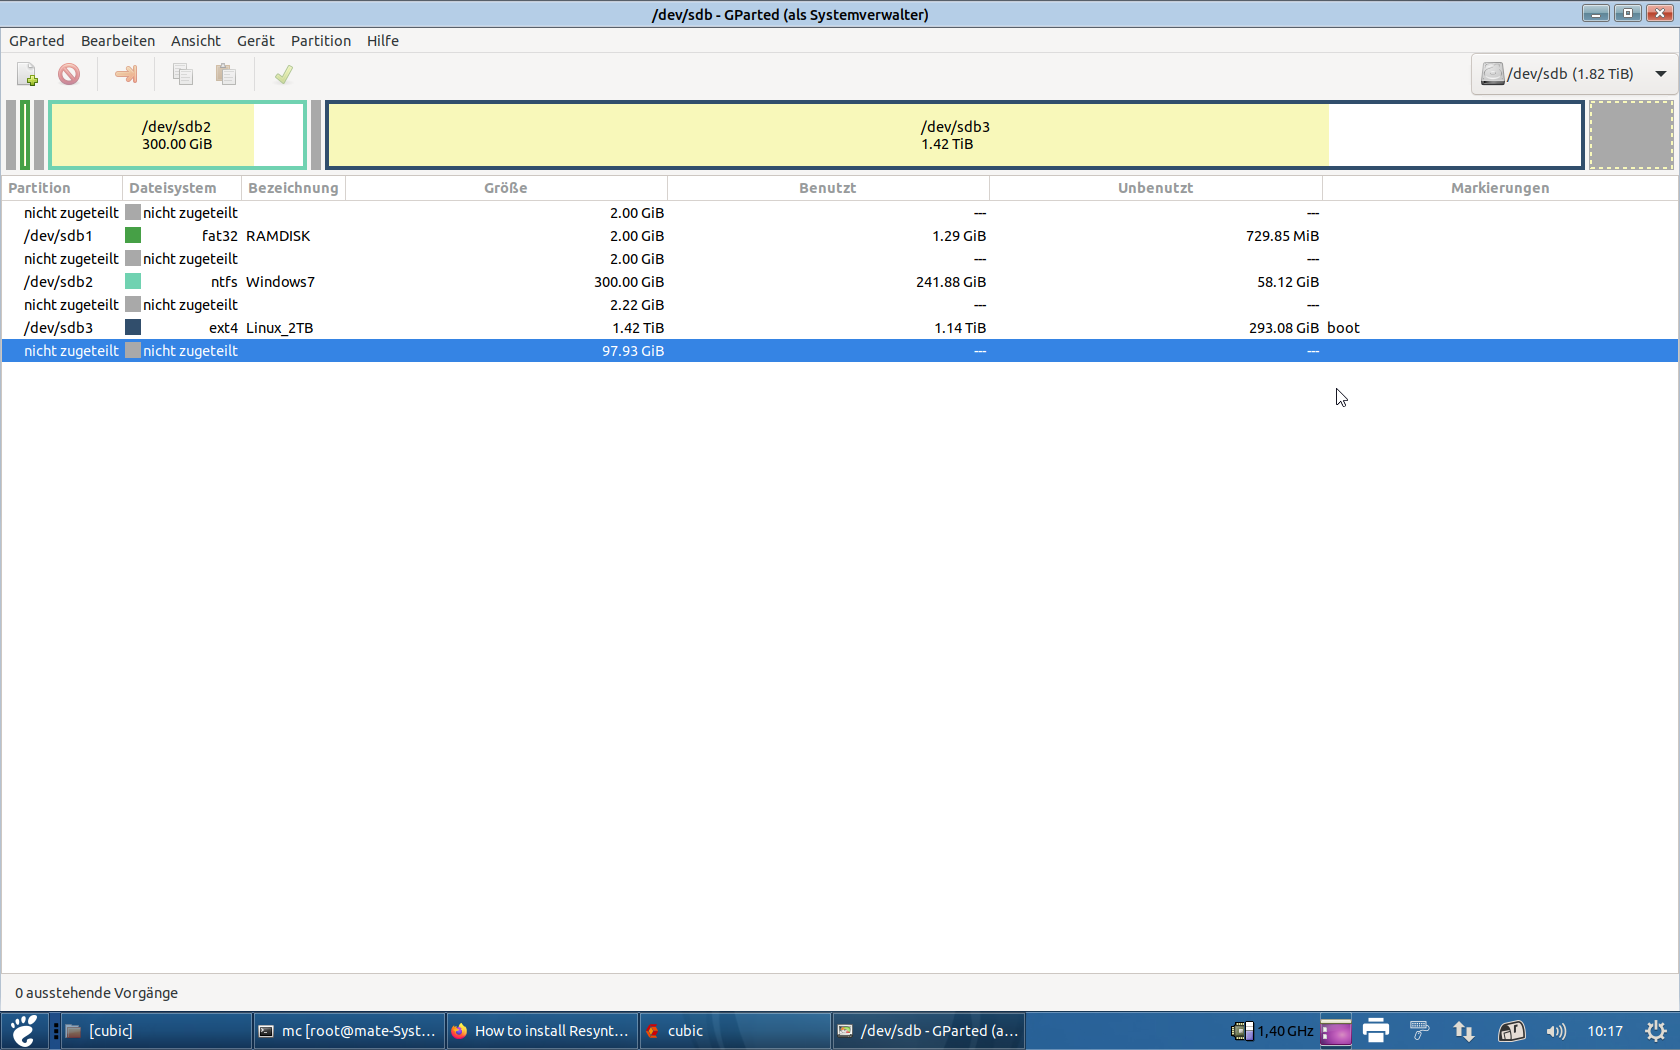Select the green /dev/sdb1 sliver in disk map

25,135
